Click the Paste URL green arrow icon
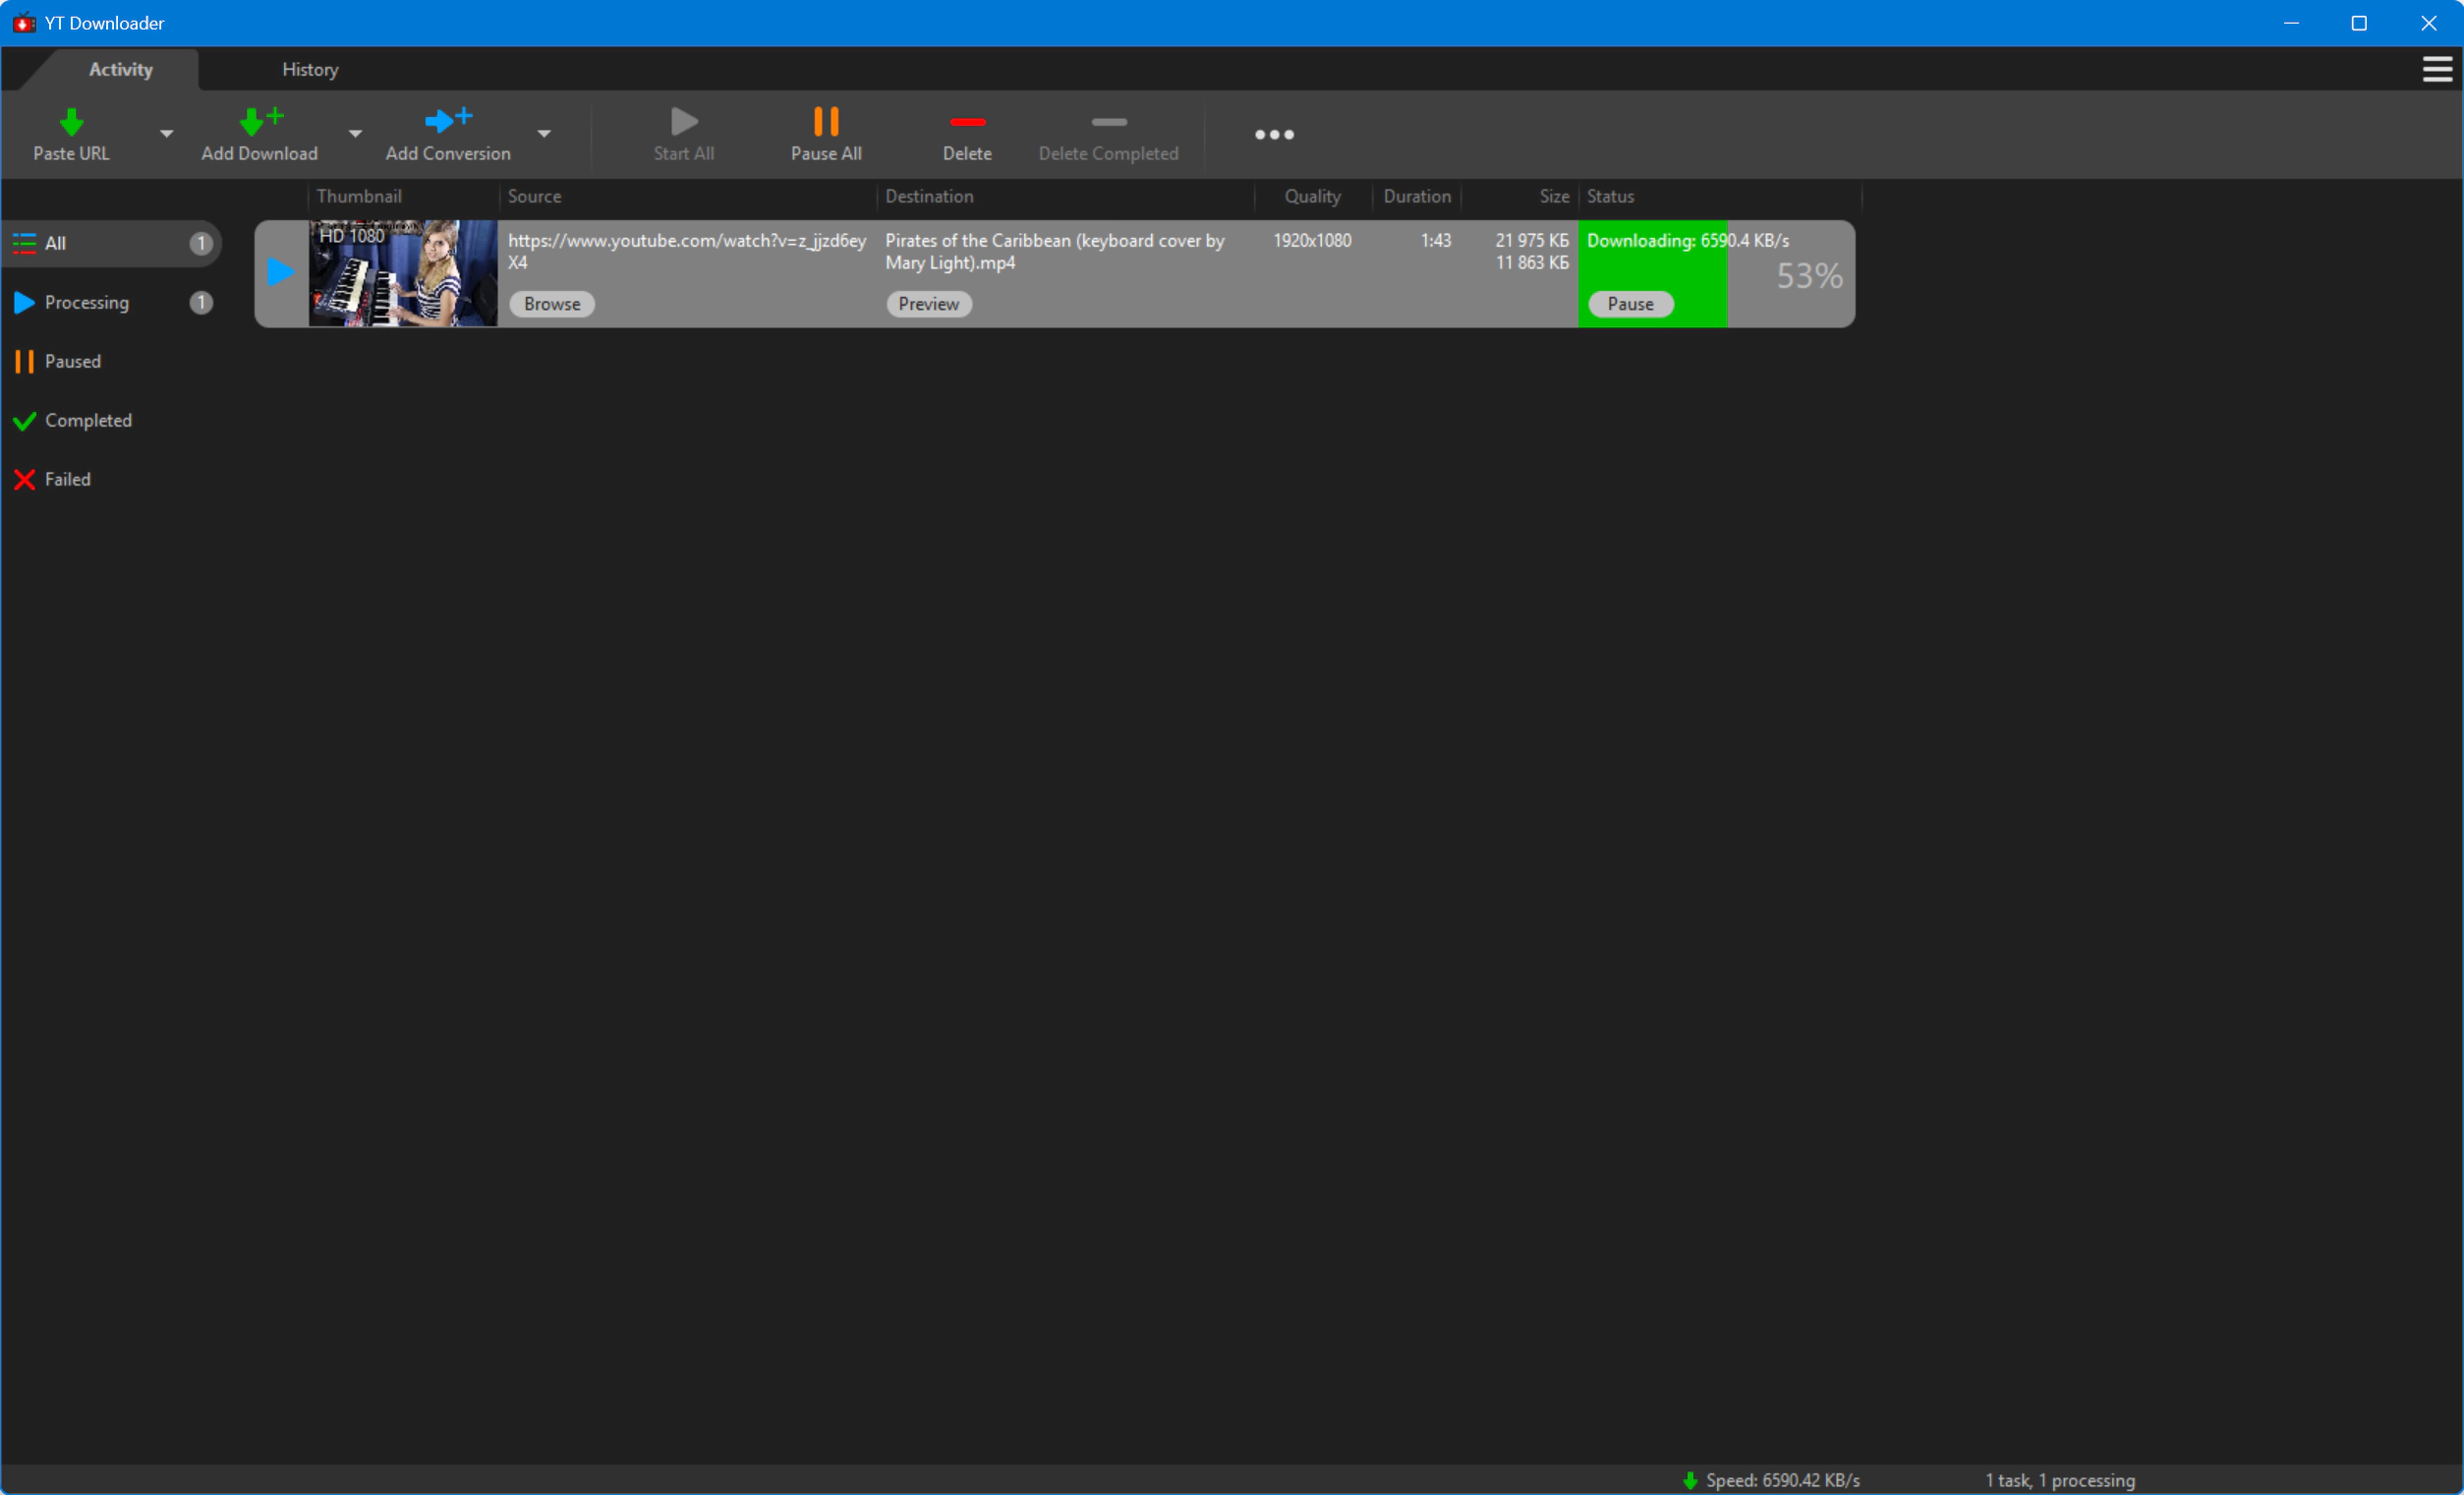Image resolution: width=2464 pixels, height=1495 pixels. pos(71,122)
